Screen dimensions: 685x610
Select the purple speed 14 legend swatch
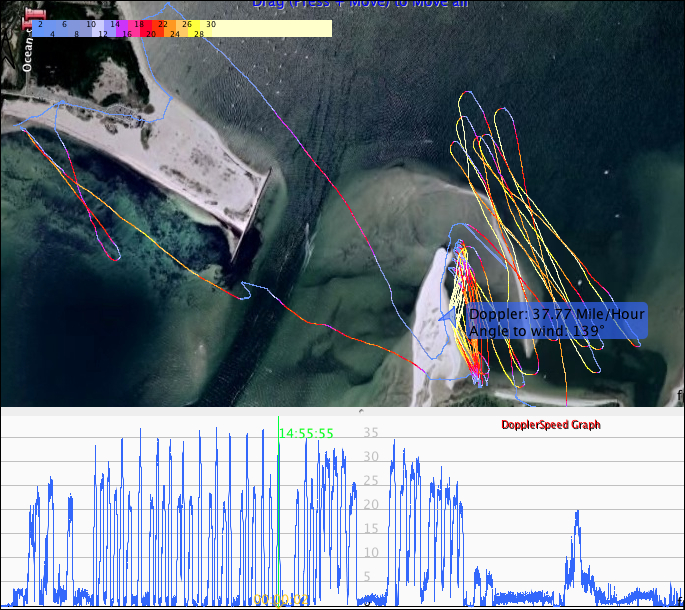tap(114, 23)
